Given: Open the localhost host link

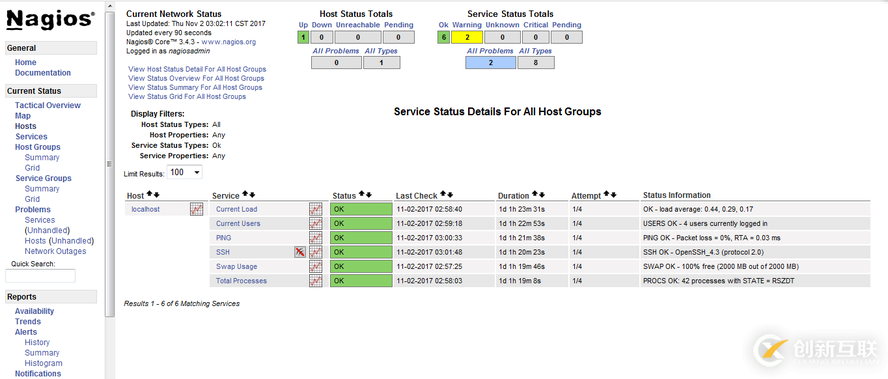Looking at the screenshot, I should [x=146, y=209].
